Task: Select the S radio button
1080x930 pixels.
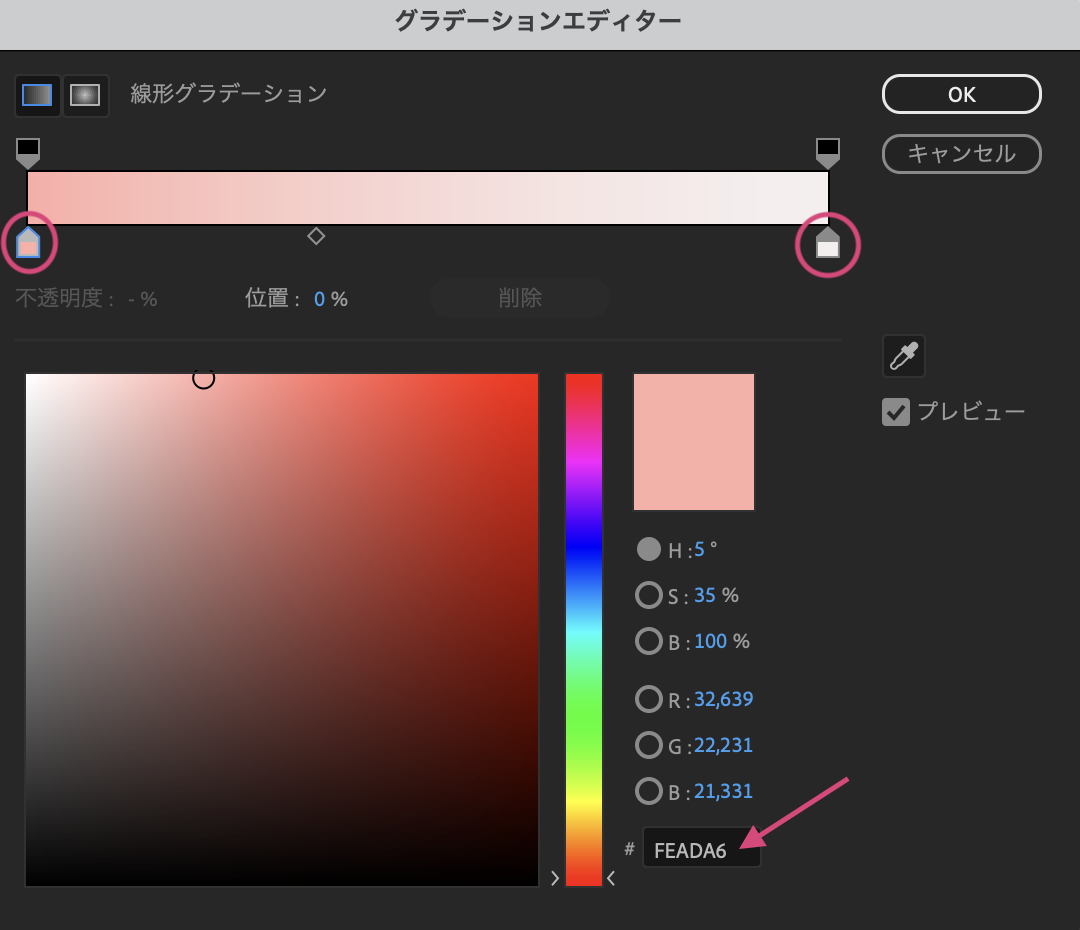Action: 649,594
